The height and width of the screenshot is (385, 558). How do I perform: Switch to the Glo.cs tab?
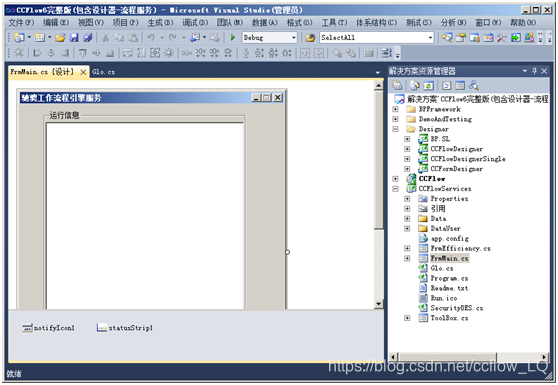(103, 72)
